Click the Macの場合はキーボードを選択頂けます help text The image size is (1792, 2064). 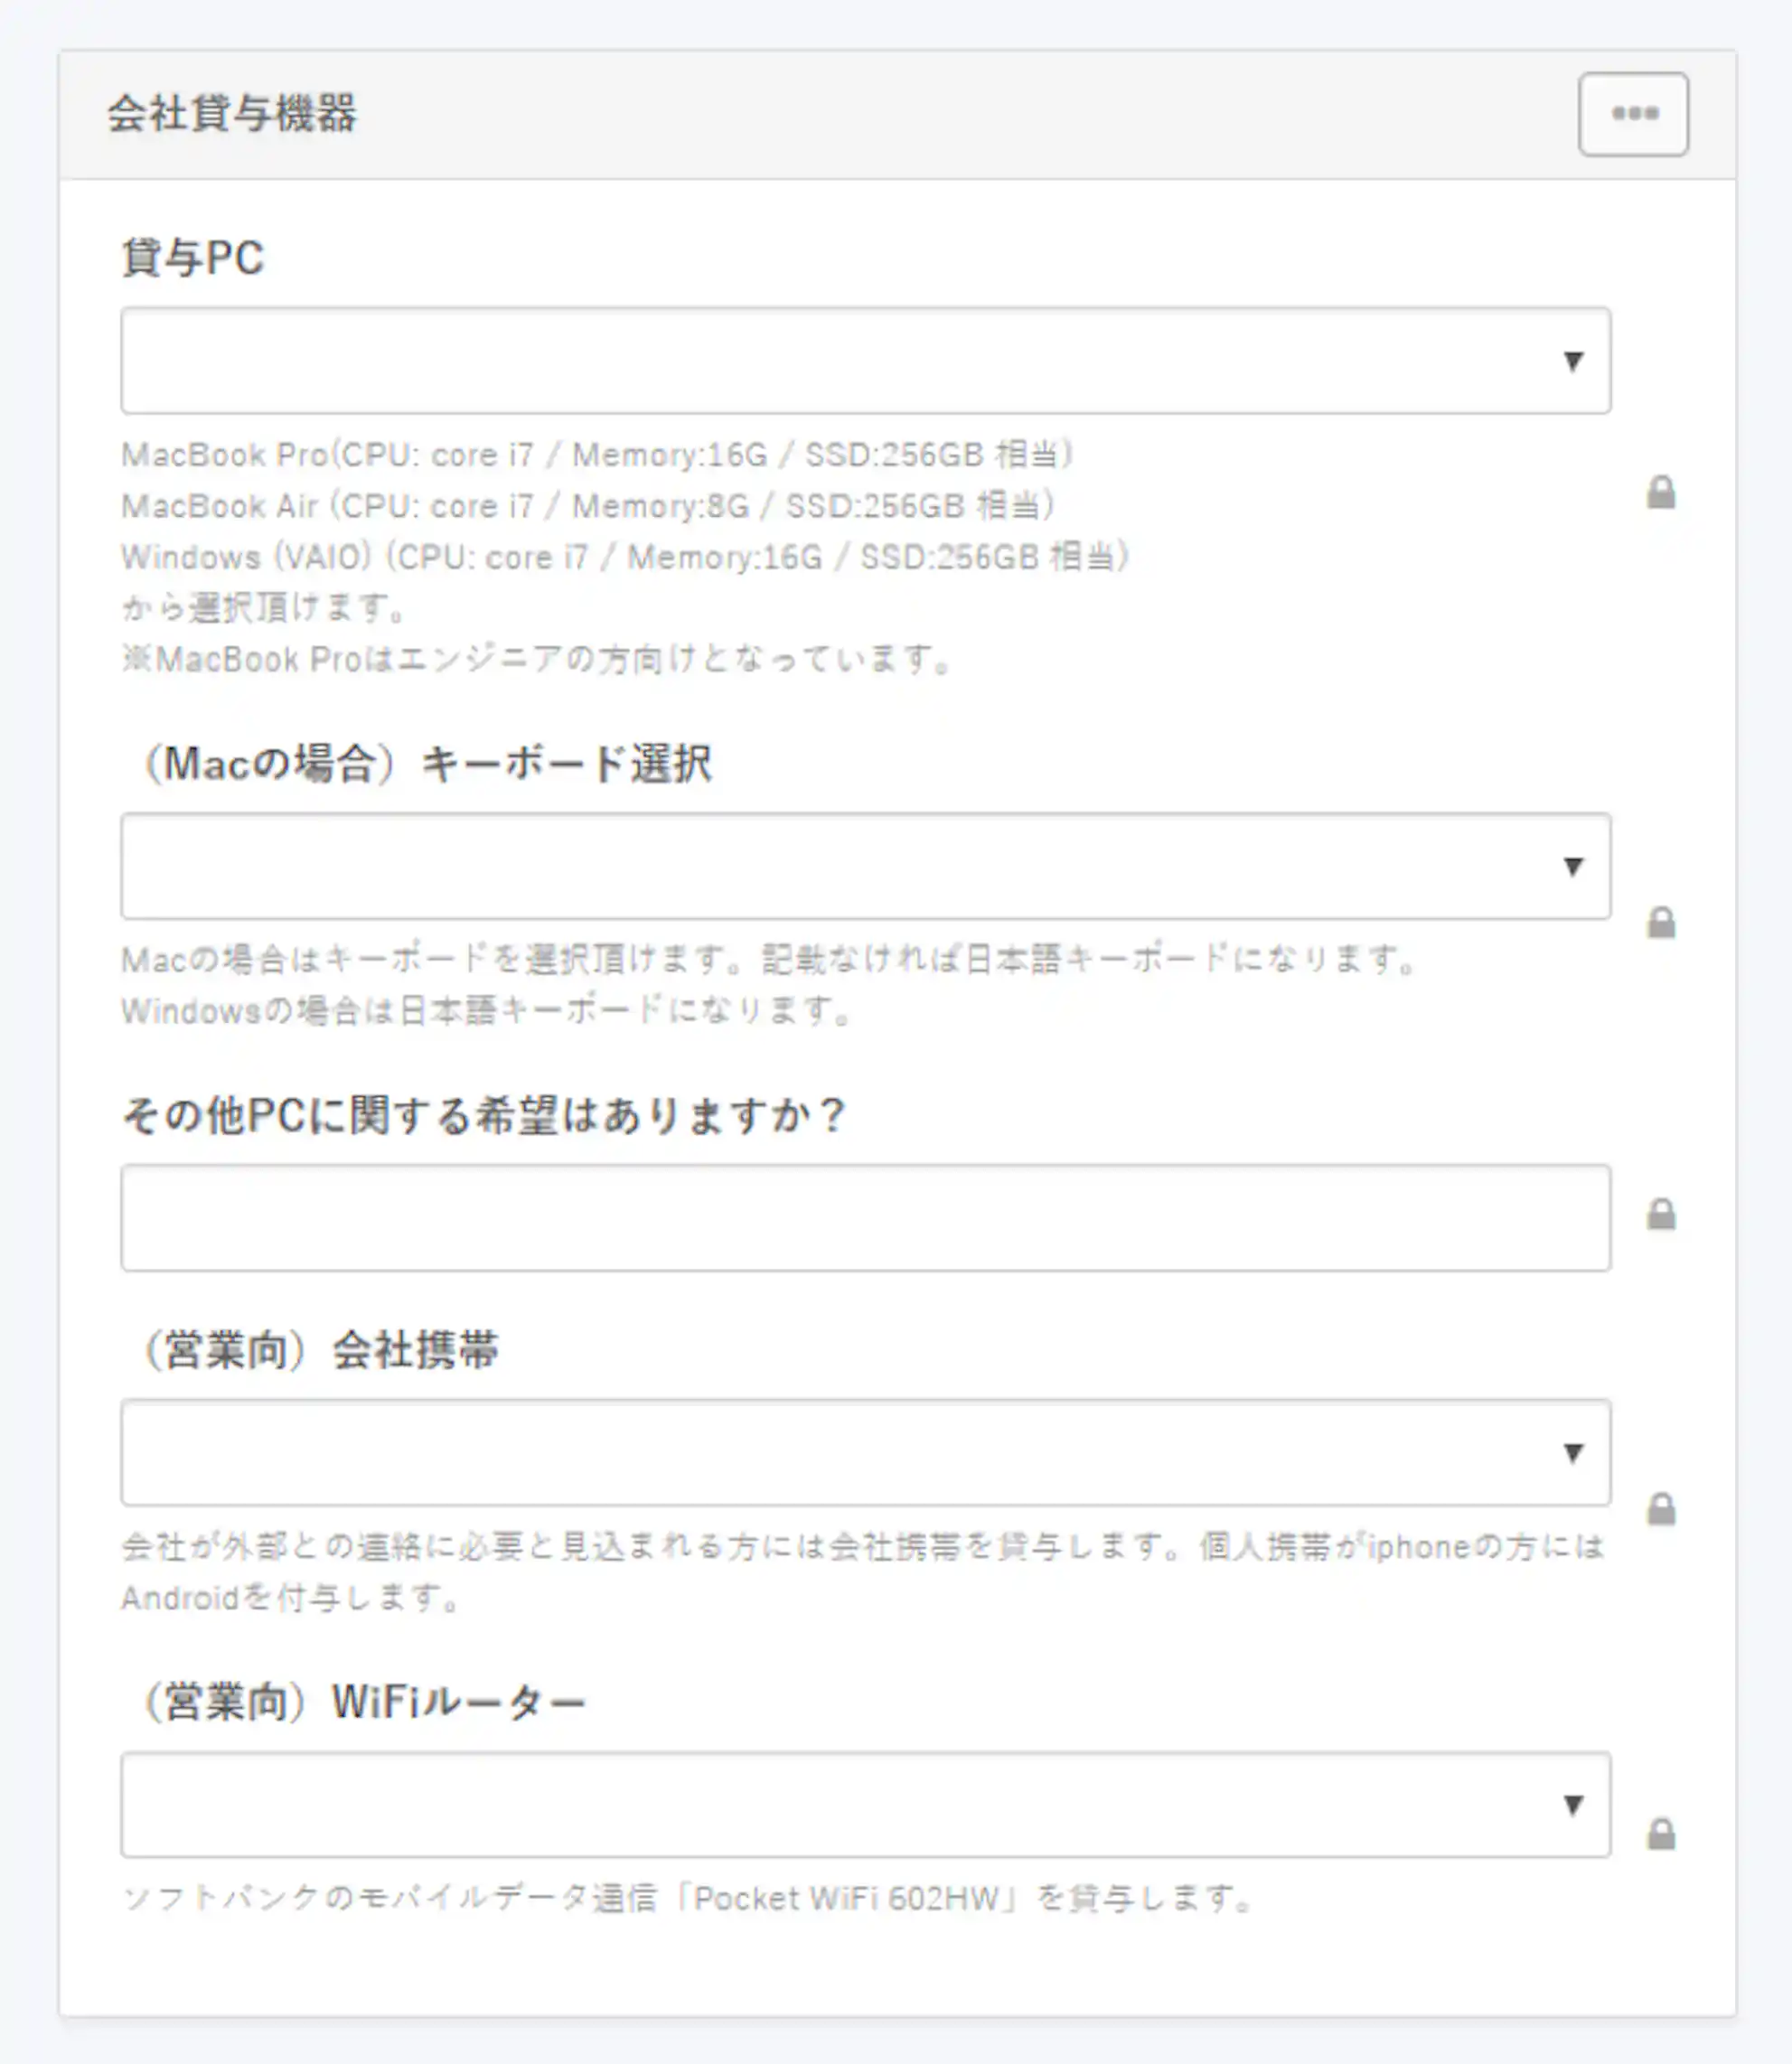770,960
